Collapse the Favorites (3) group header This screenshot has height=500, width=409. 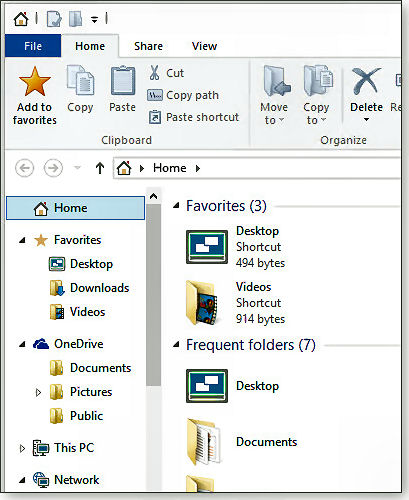pyautogui.click(x=176, y=206)
